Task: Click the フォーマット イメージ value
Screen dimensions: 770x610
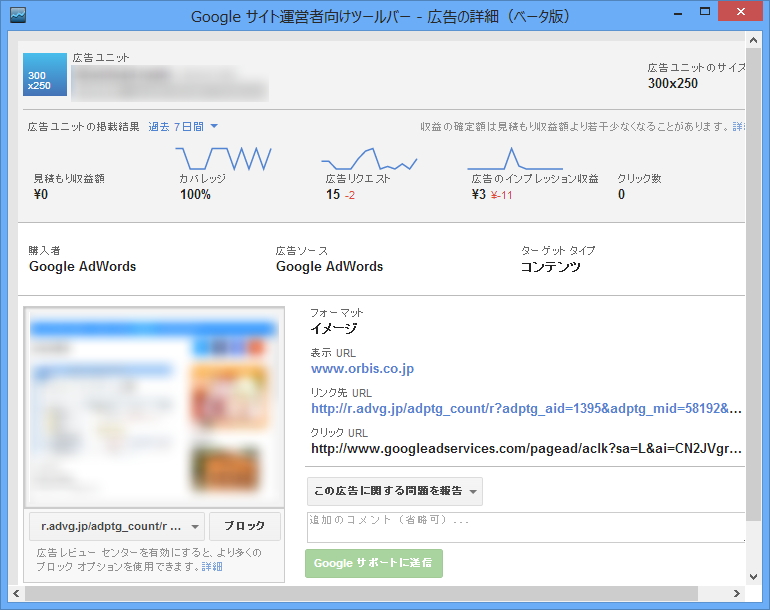Action: click(334, 329)
